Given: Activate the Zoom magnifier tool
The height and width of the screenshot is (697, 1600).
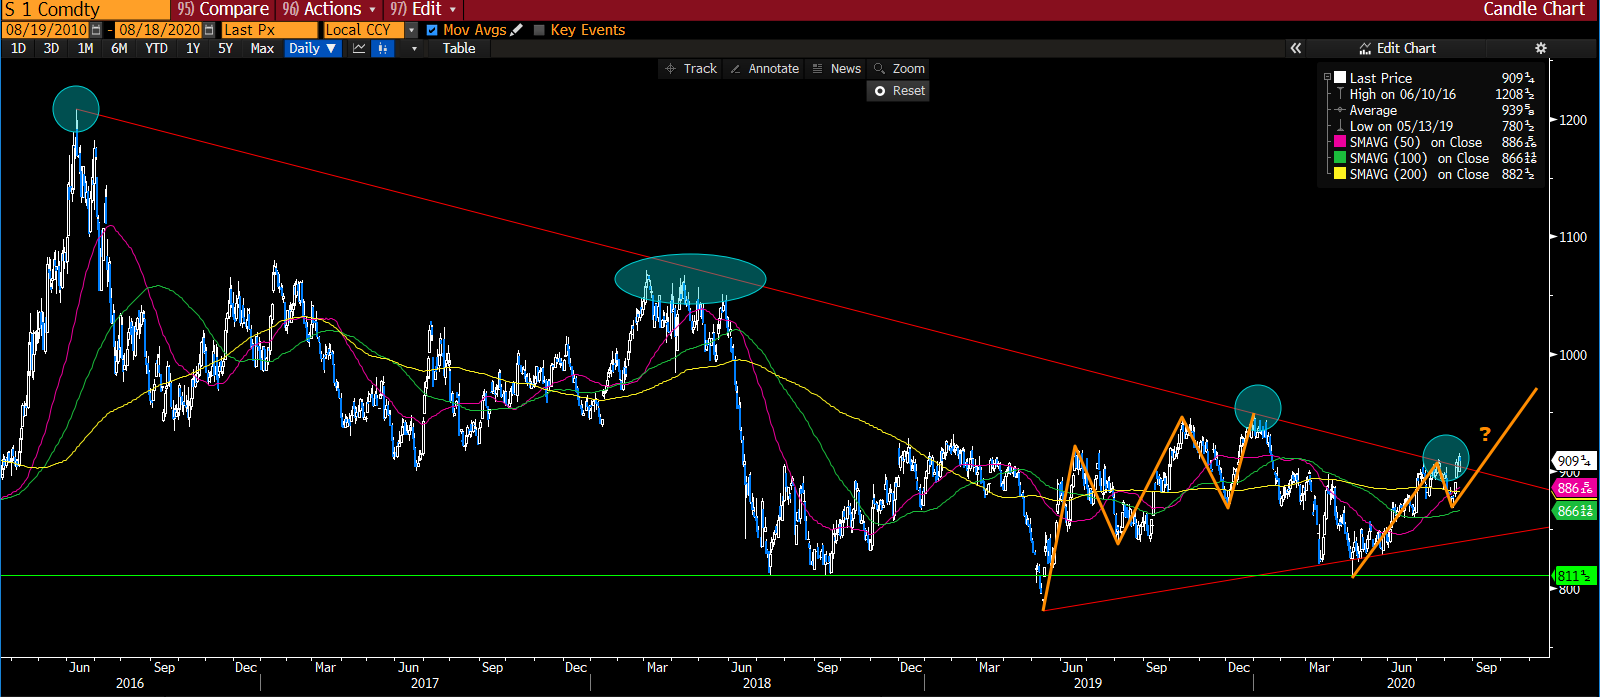Looking at the screenshot, I should 900,69.
